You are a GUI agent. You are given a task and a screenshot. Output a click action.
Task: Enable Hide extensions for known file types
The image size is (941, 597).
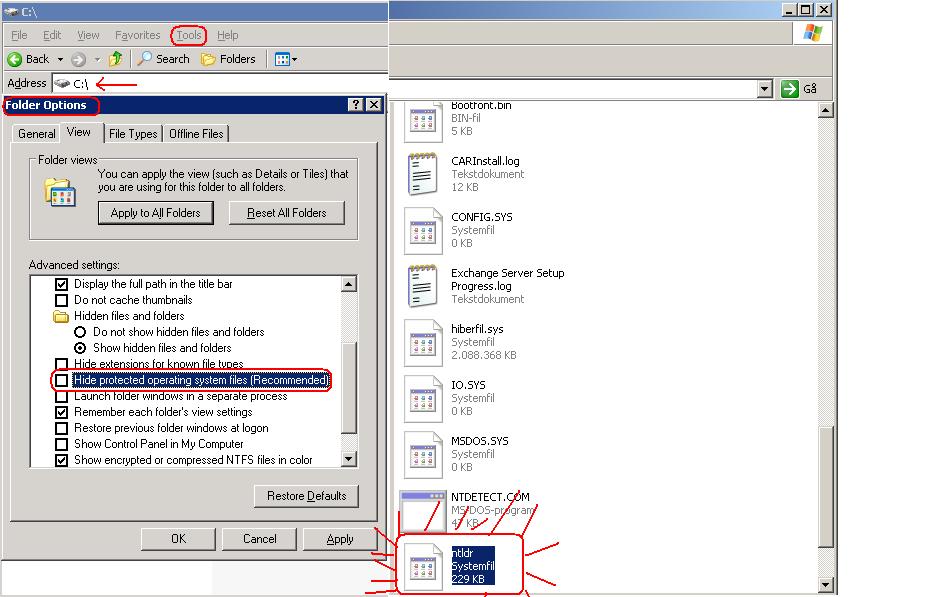(x=62, y=365)
